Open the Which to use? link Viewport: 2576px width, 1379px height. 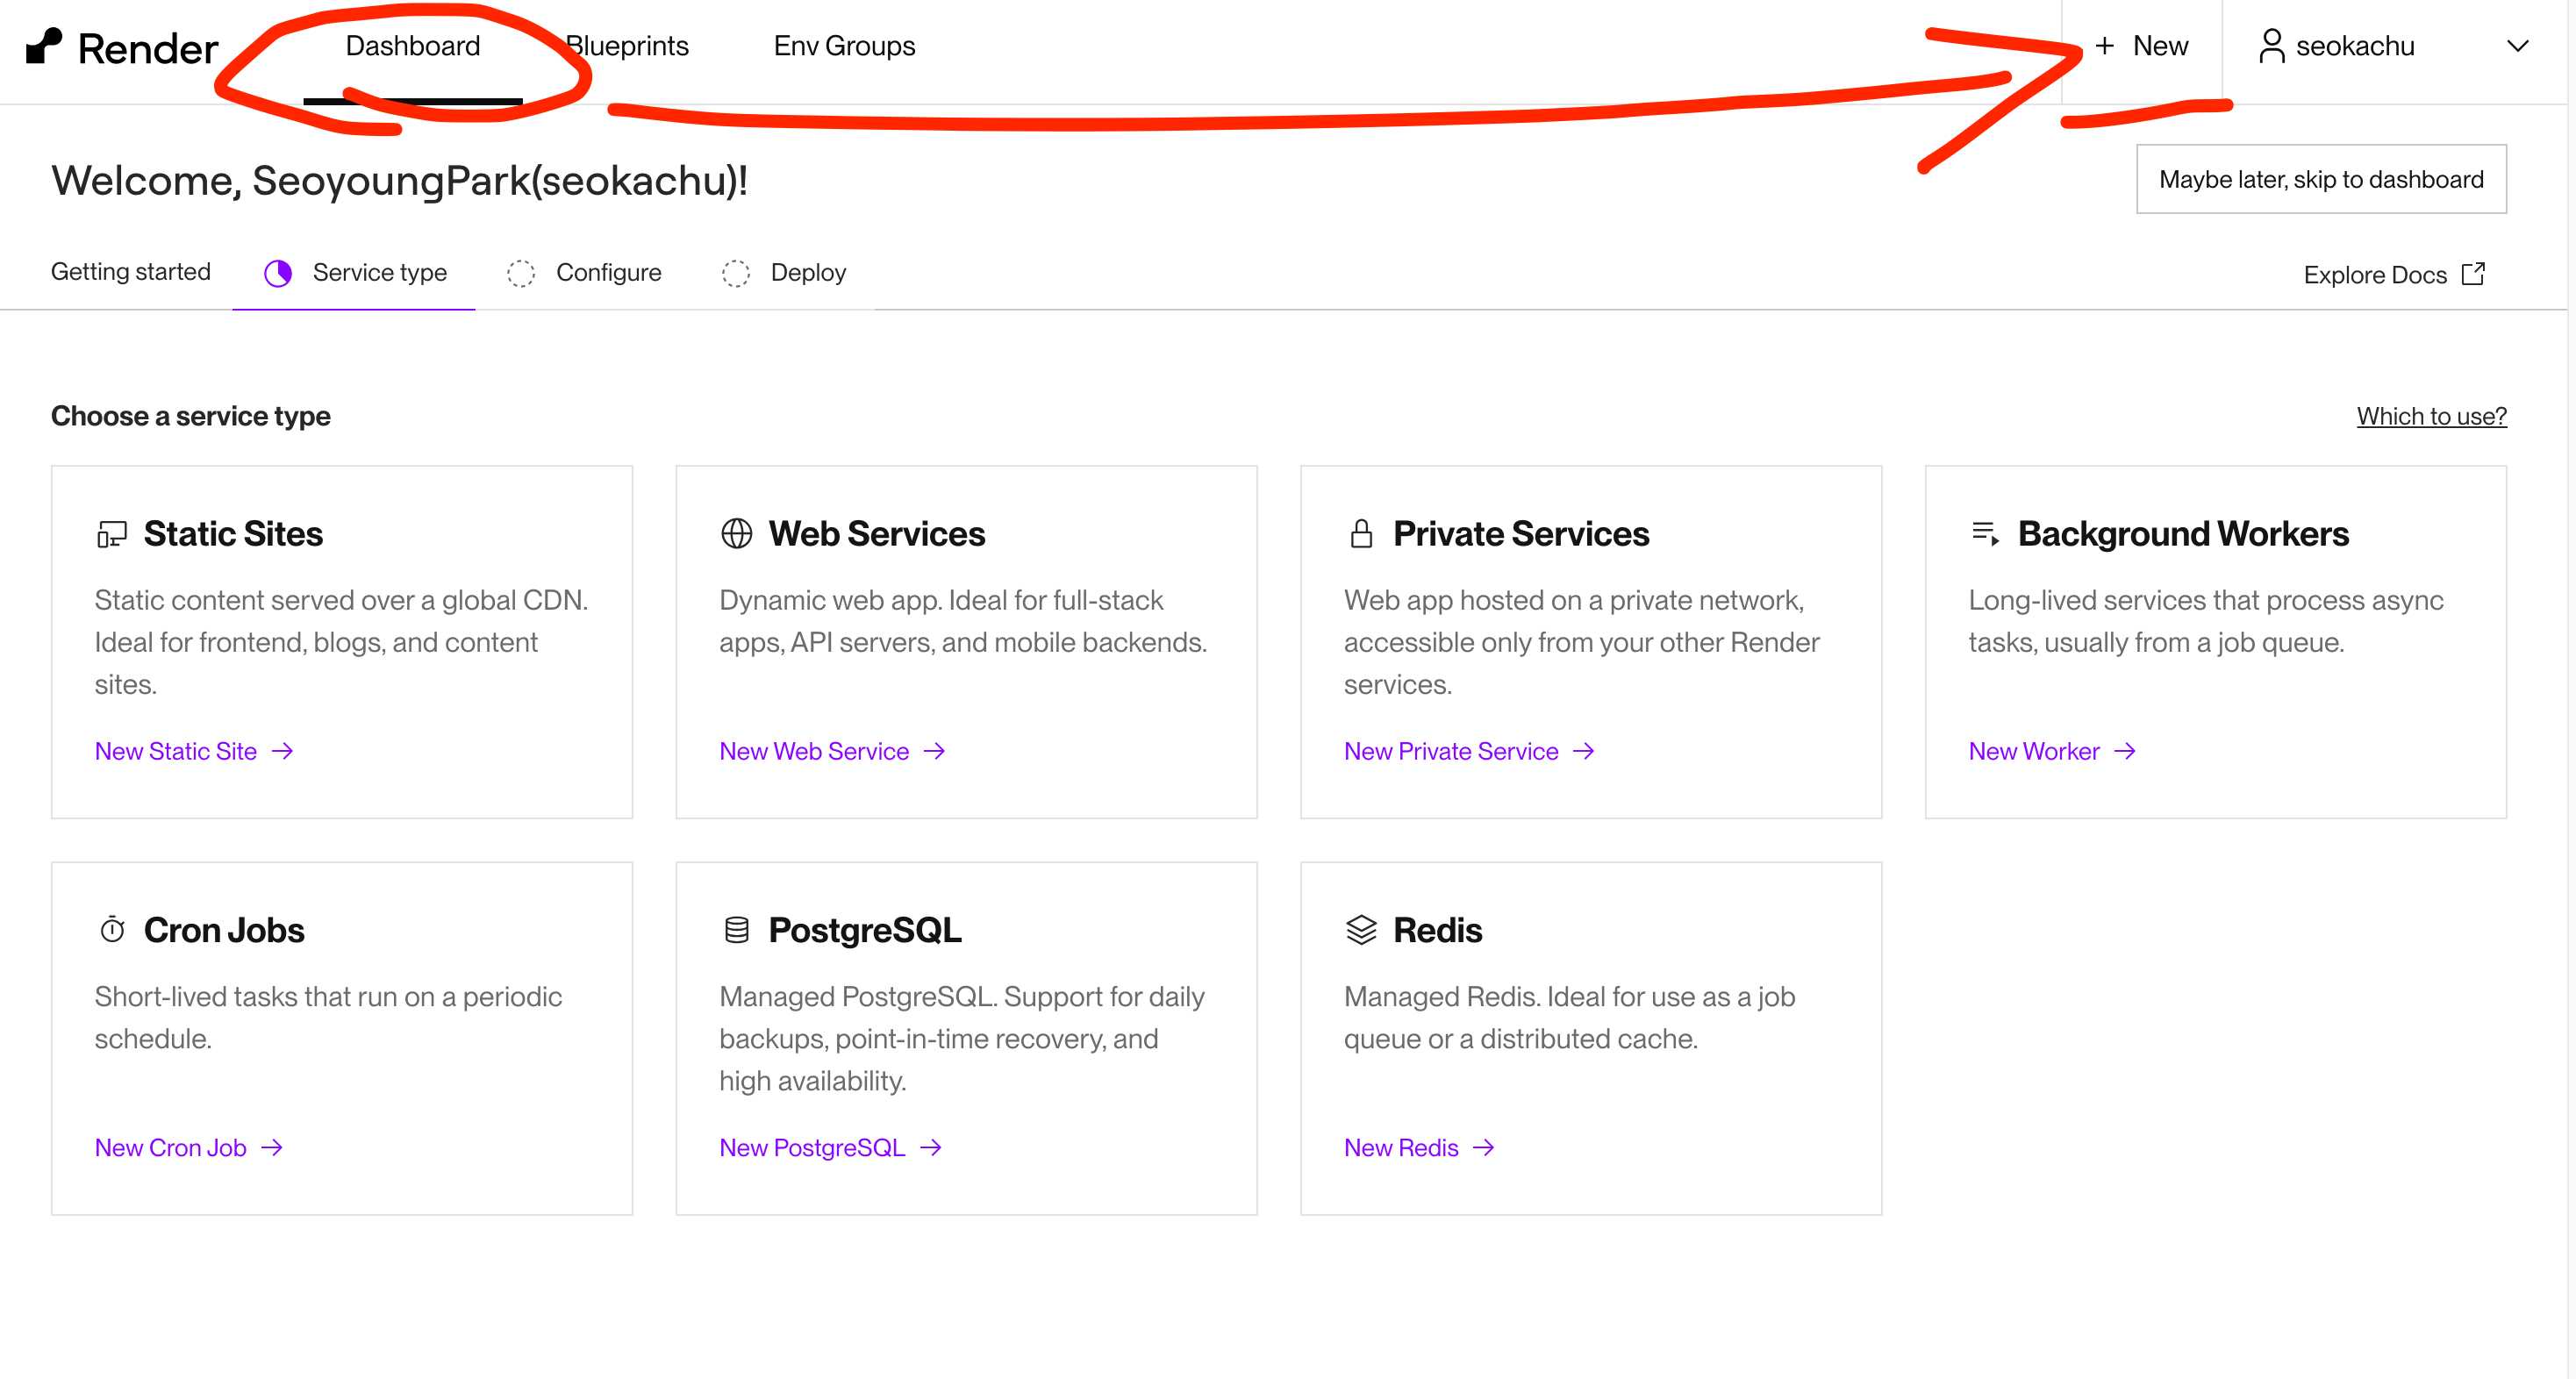click(2431, 416)
